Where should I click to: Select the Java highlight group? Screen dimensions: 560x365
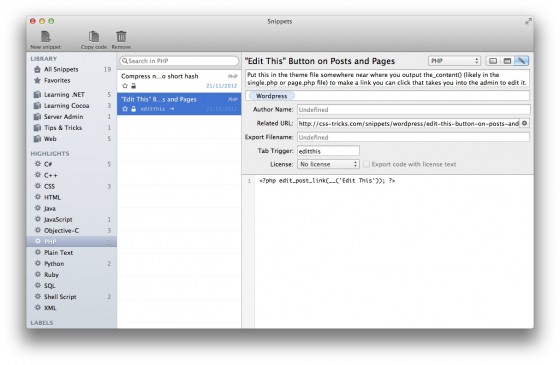tap(71, 209)
